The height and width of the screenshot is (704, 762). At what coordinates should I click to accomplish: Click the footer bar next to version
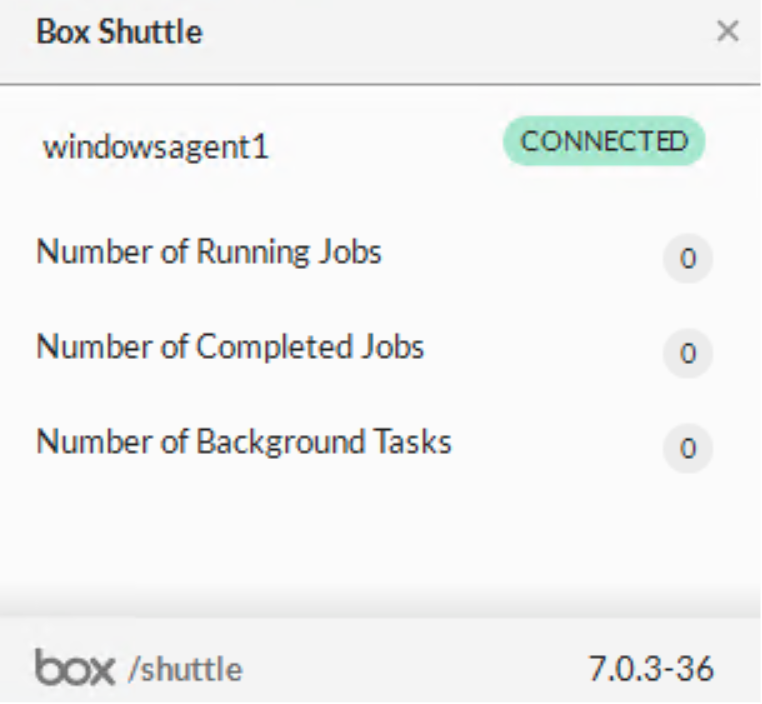pyautogui.click(x=420, y=668)
